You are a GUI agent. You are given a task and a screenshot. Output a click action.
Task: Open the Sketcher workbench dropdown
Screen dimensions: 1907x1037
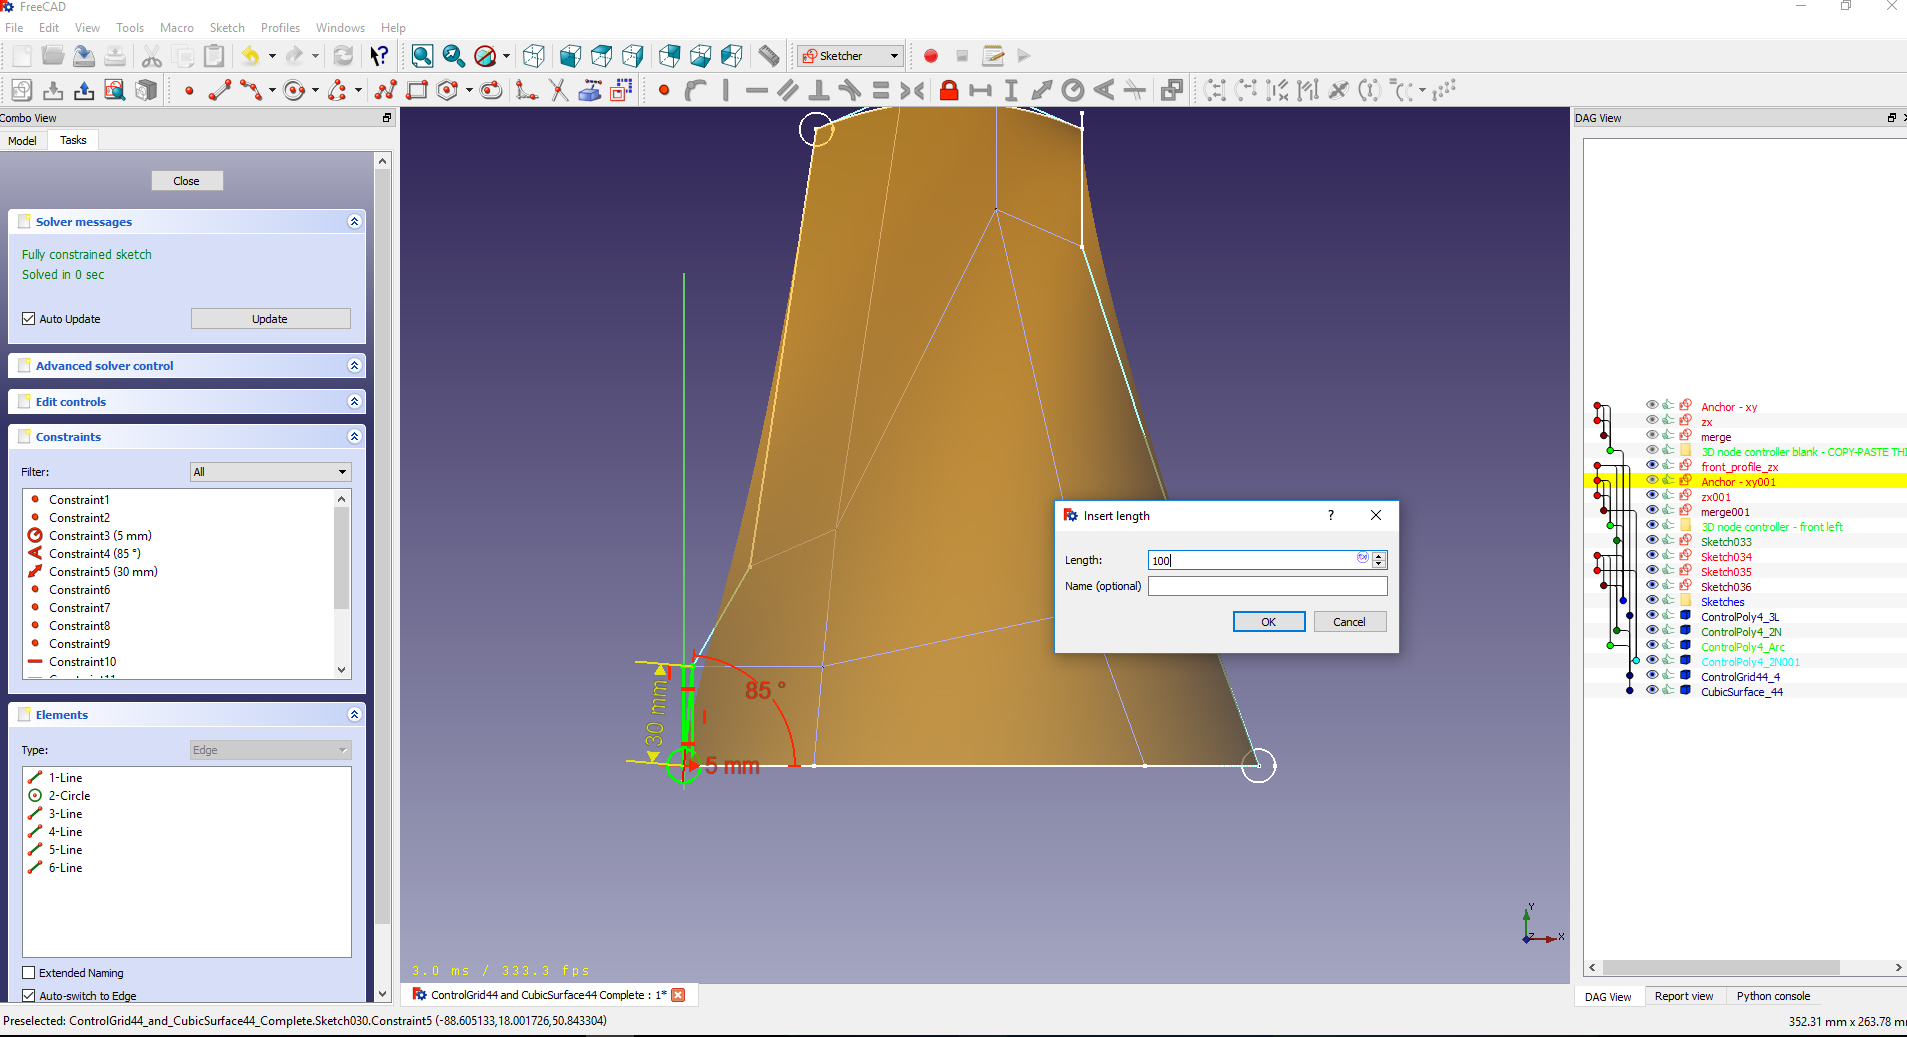pyautogui.click(x=850, y=56)
